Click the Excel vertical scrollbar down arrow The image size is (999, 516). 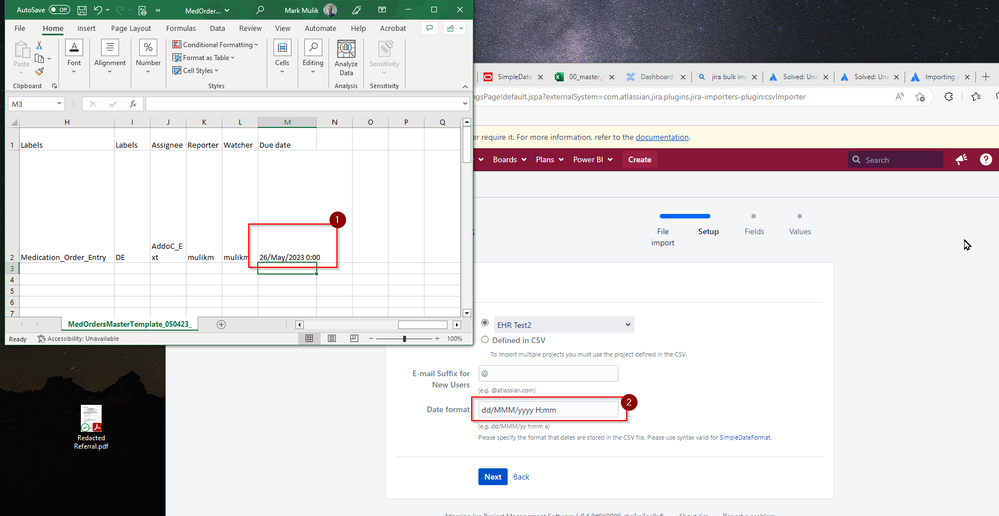pos(466,313)
